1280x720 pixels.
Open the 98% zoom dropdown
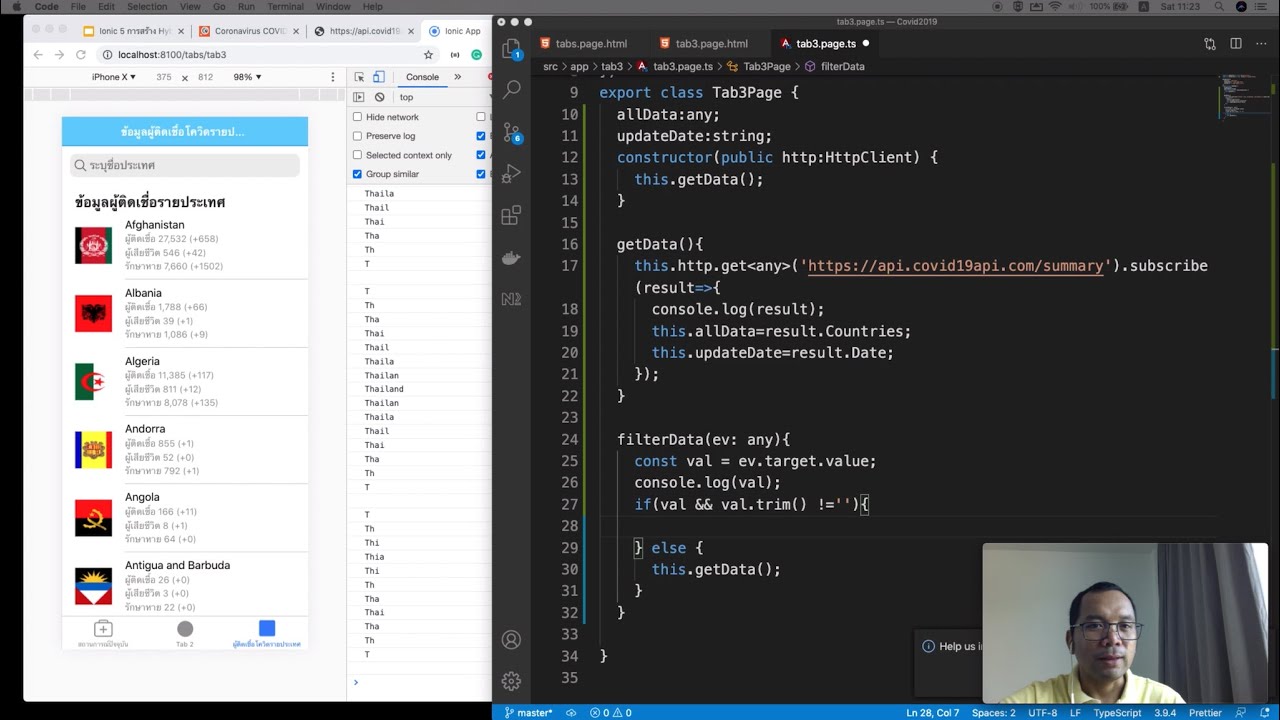coord(247,77)
